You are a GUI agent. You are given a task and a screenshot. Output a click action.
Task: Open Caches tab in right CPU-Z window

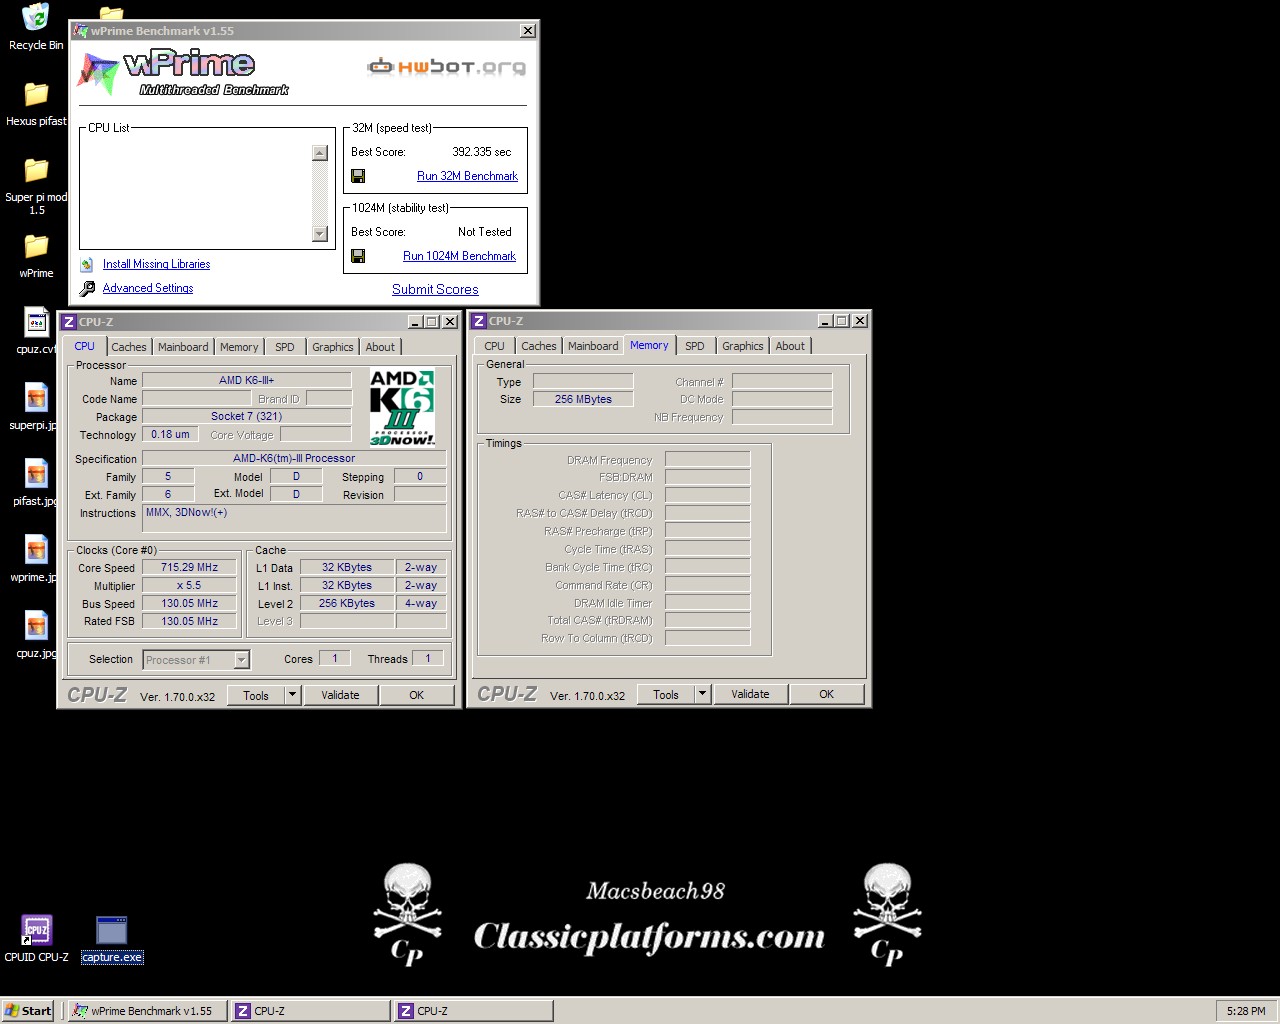pyautogui.click(x=539, y=346)
